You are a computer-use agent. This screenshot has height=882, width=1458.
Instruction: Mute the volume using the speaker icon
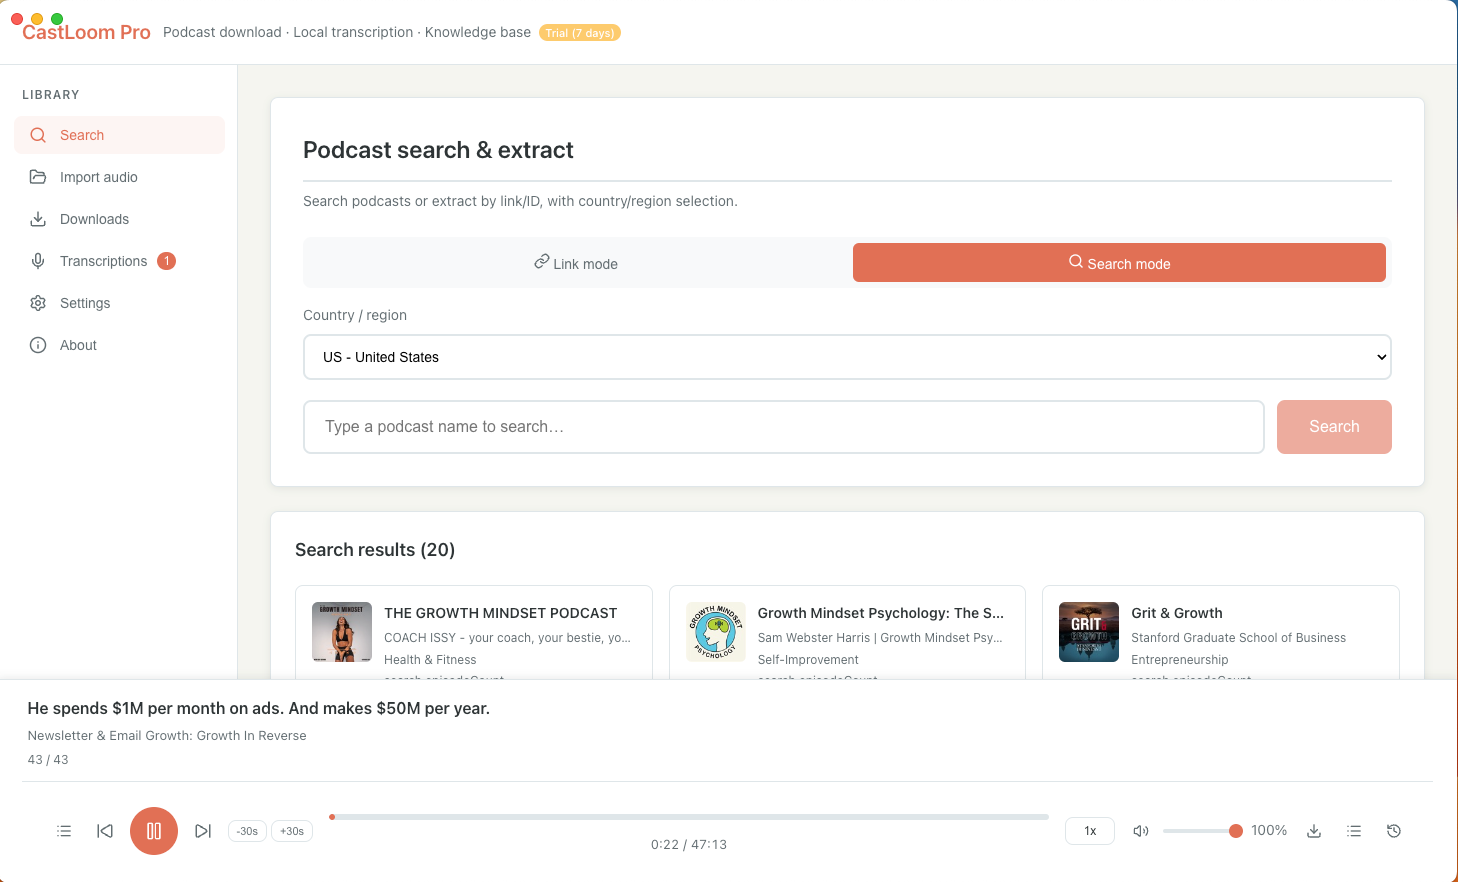(1141, 830)
